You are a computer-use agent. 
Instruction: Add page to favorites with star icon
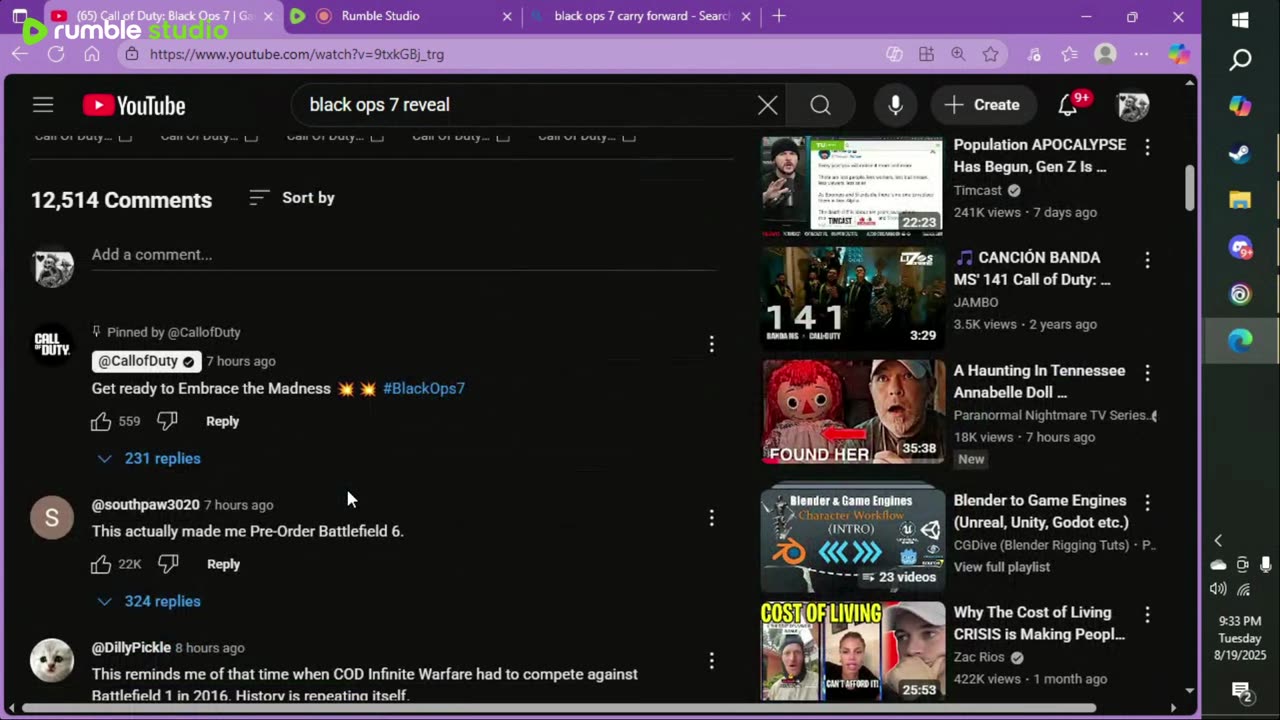click(990, 54)
